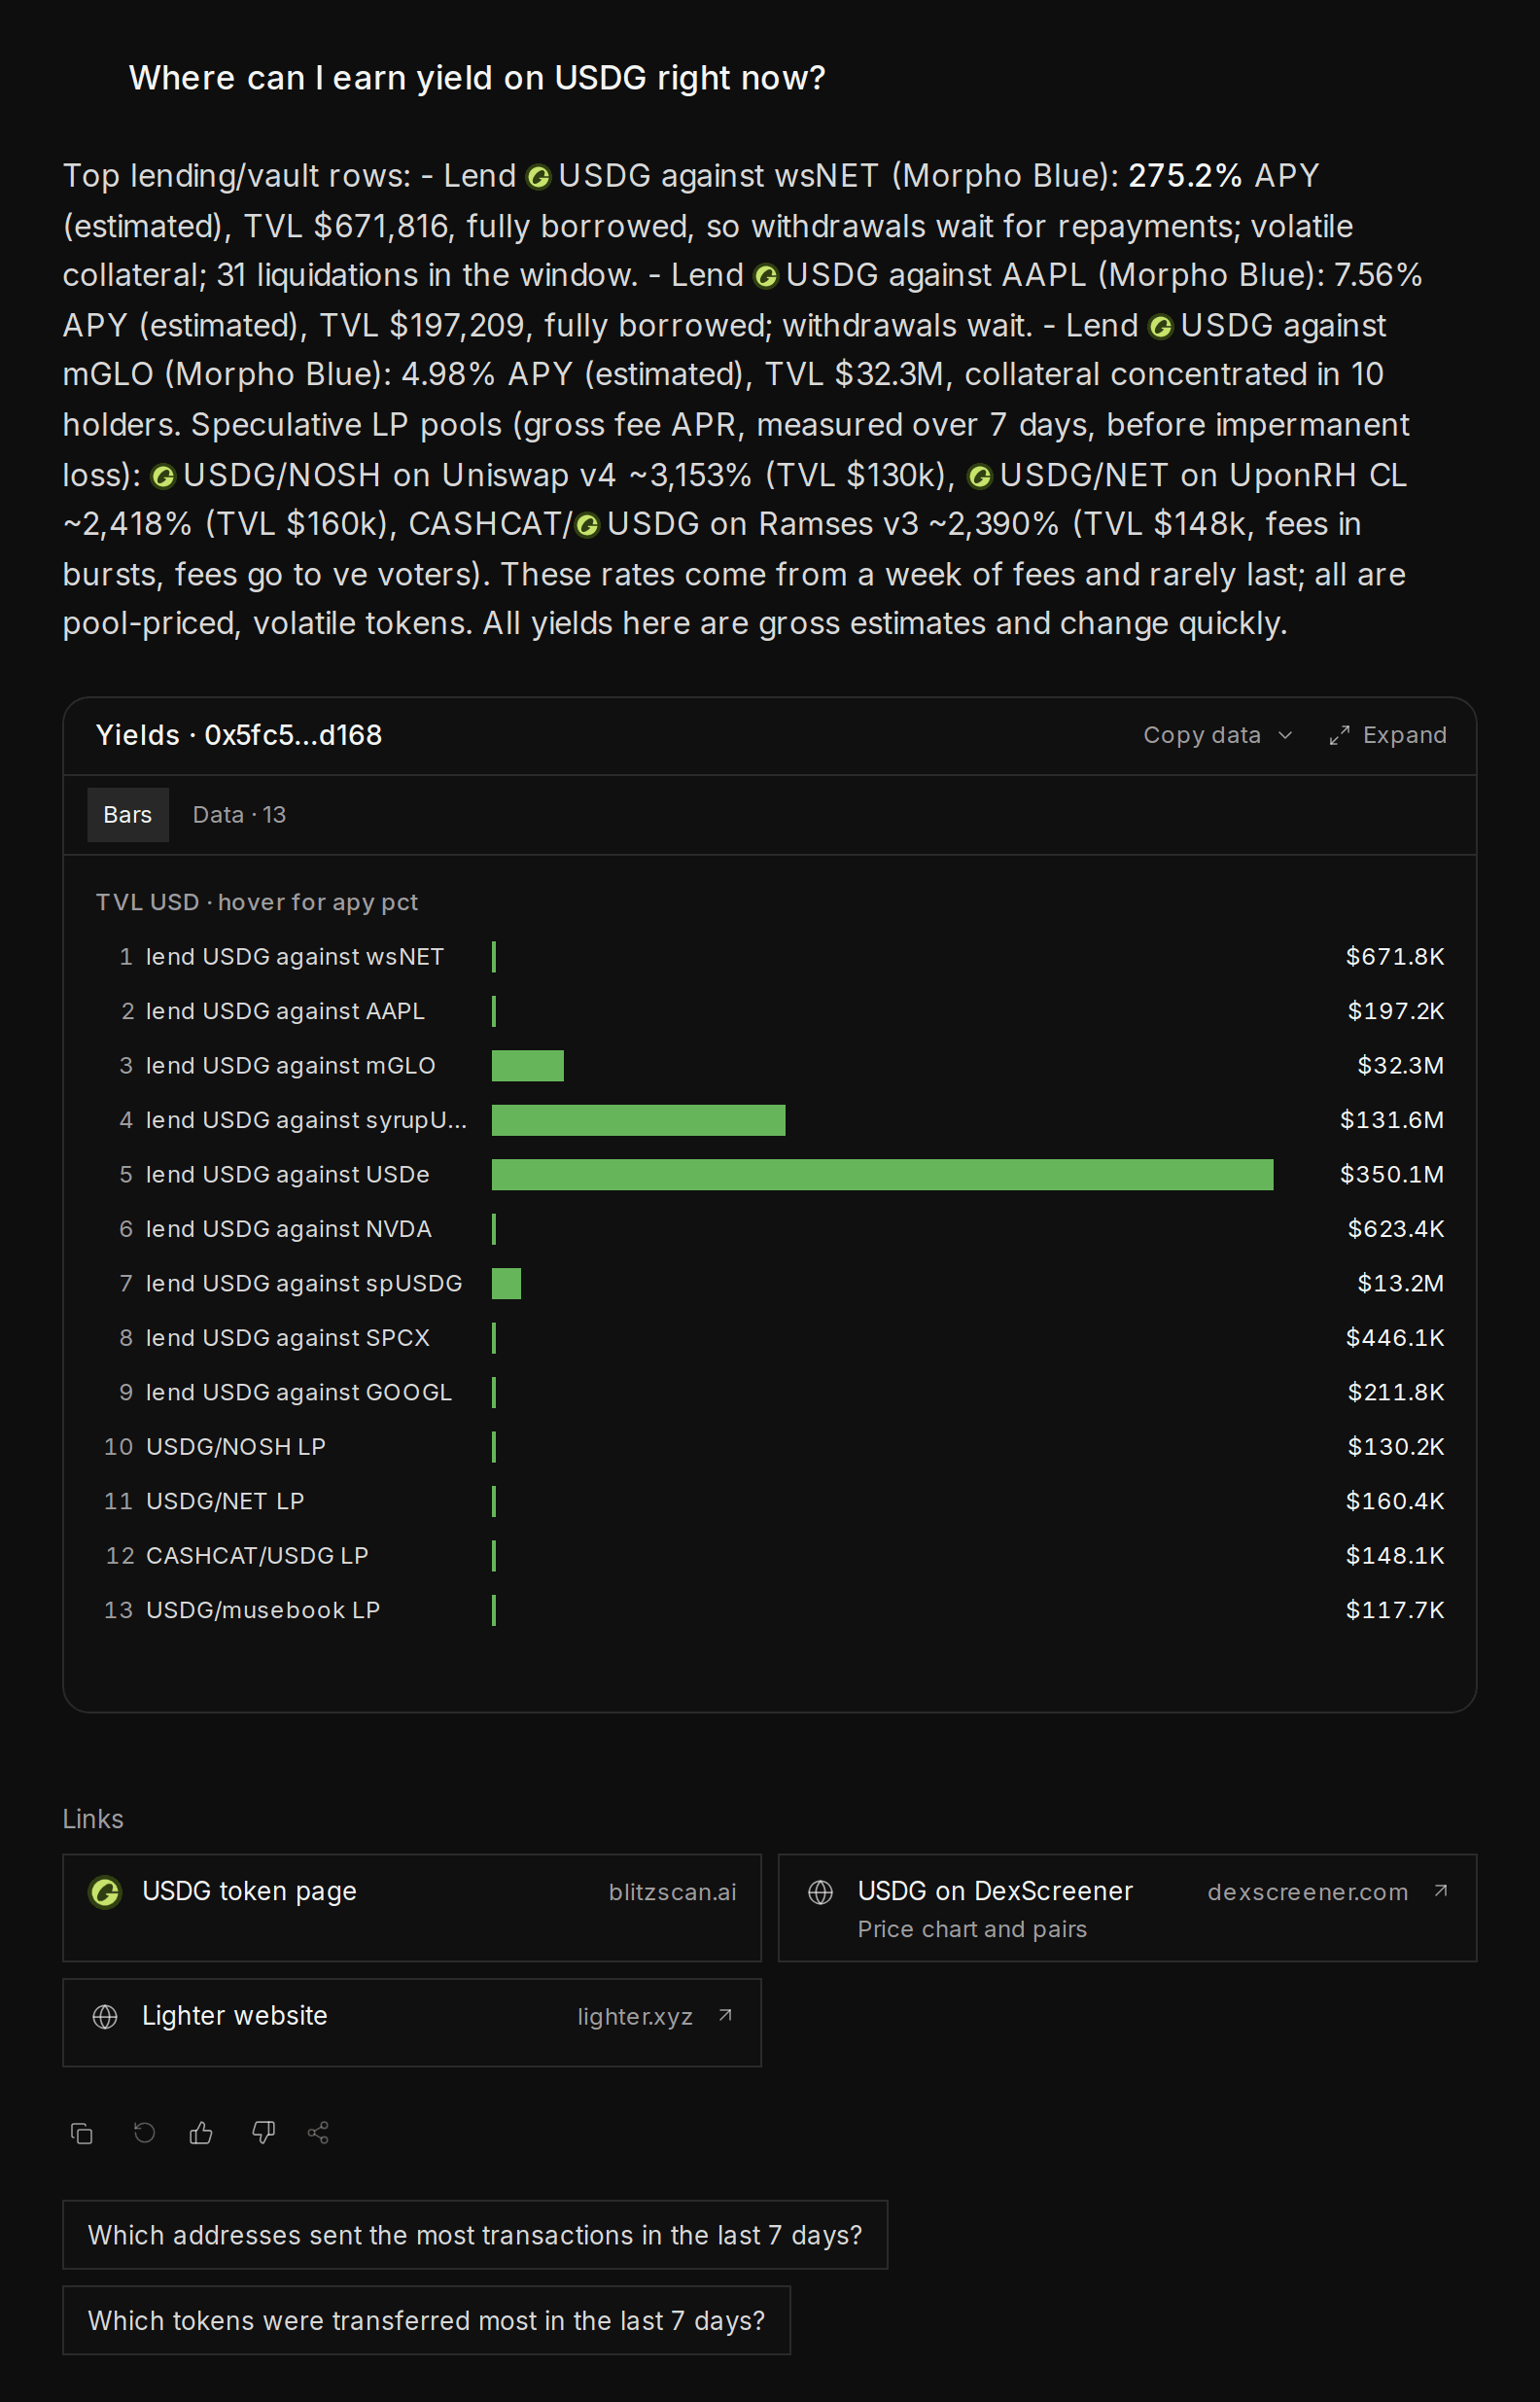1540x2402 pixels.
Task: Select row 'lend USDG against SPCX'
Action: click(x=770, y=1338)
